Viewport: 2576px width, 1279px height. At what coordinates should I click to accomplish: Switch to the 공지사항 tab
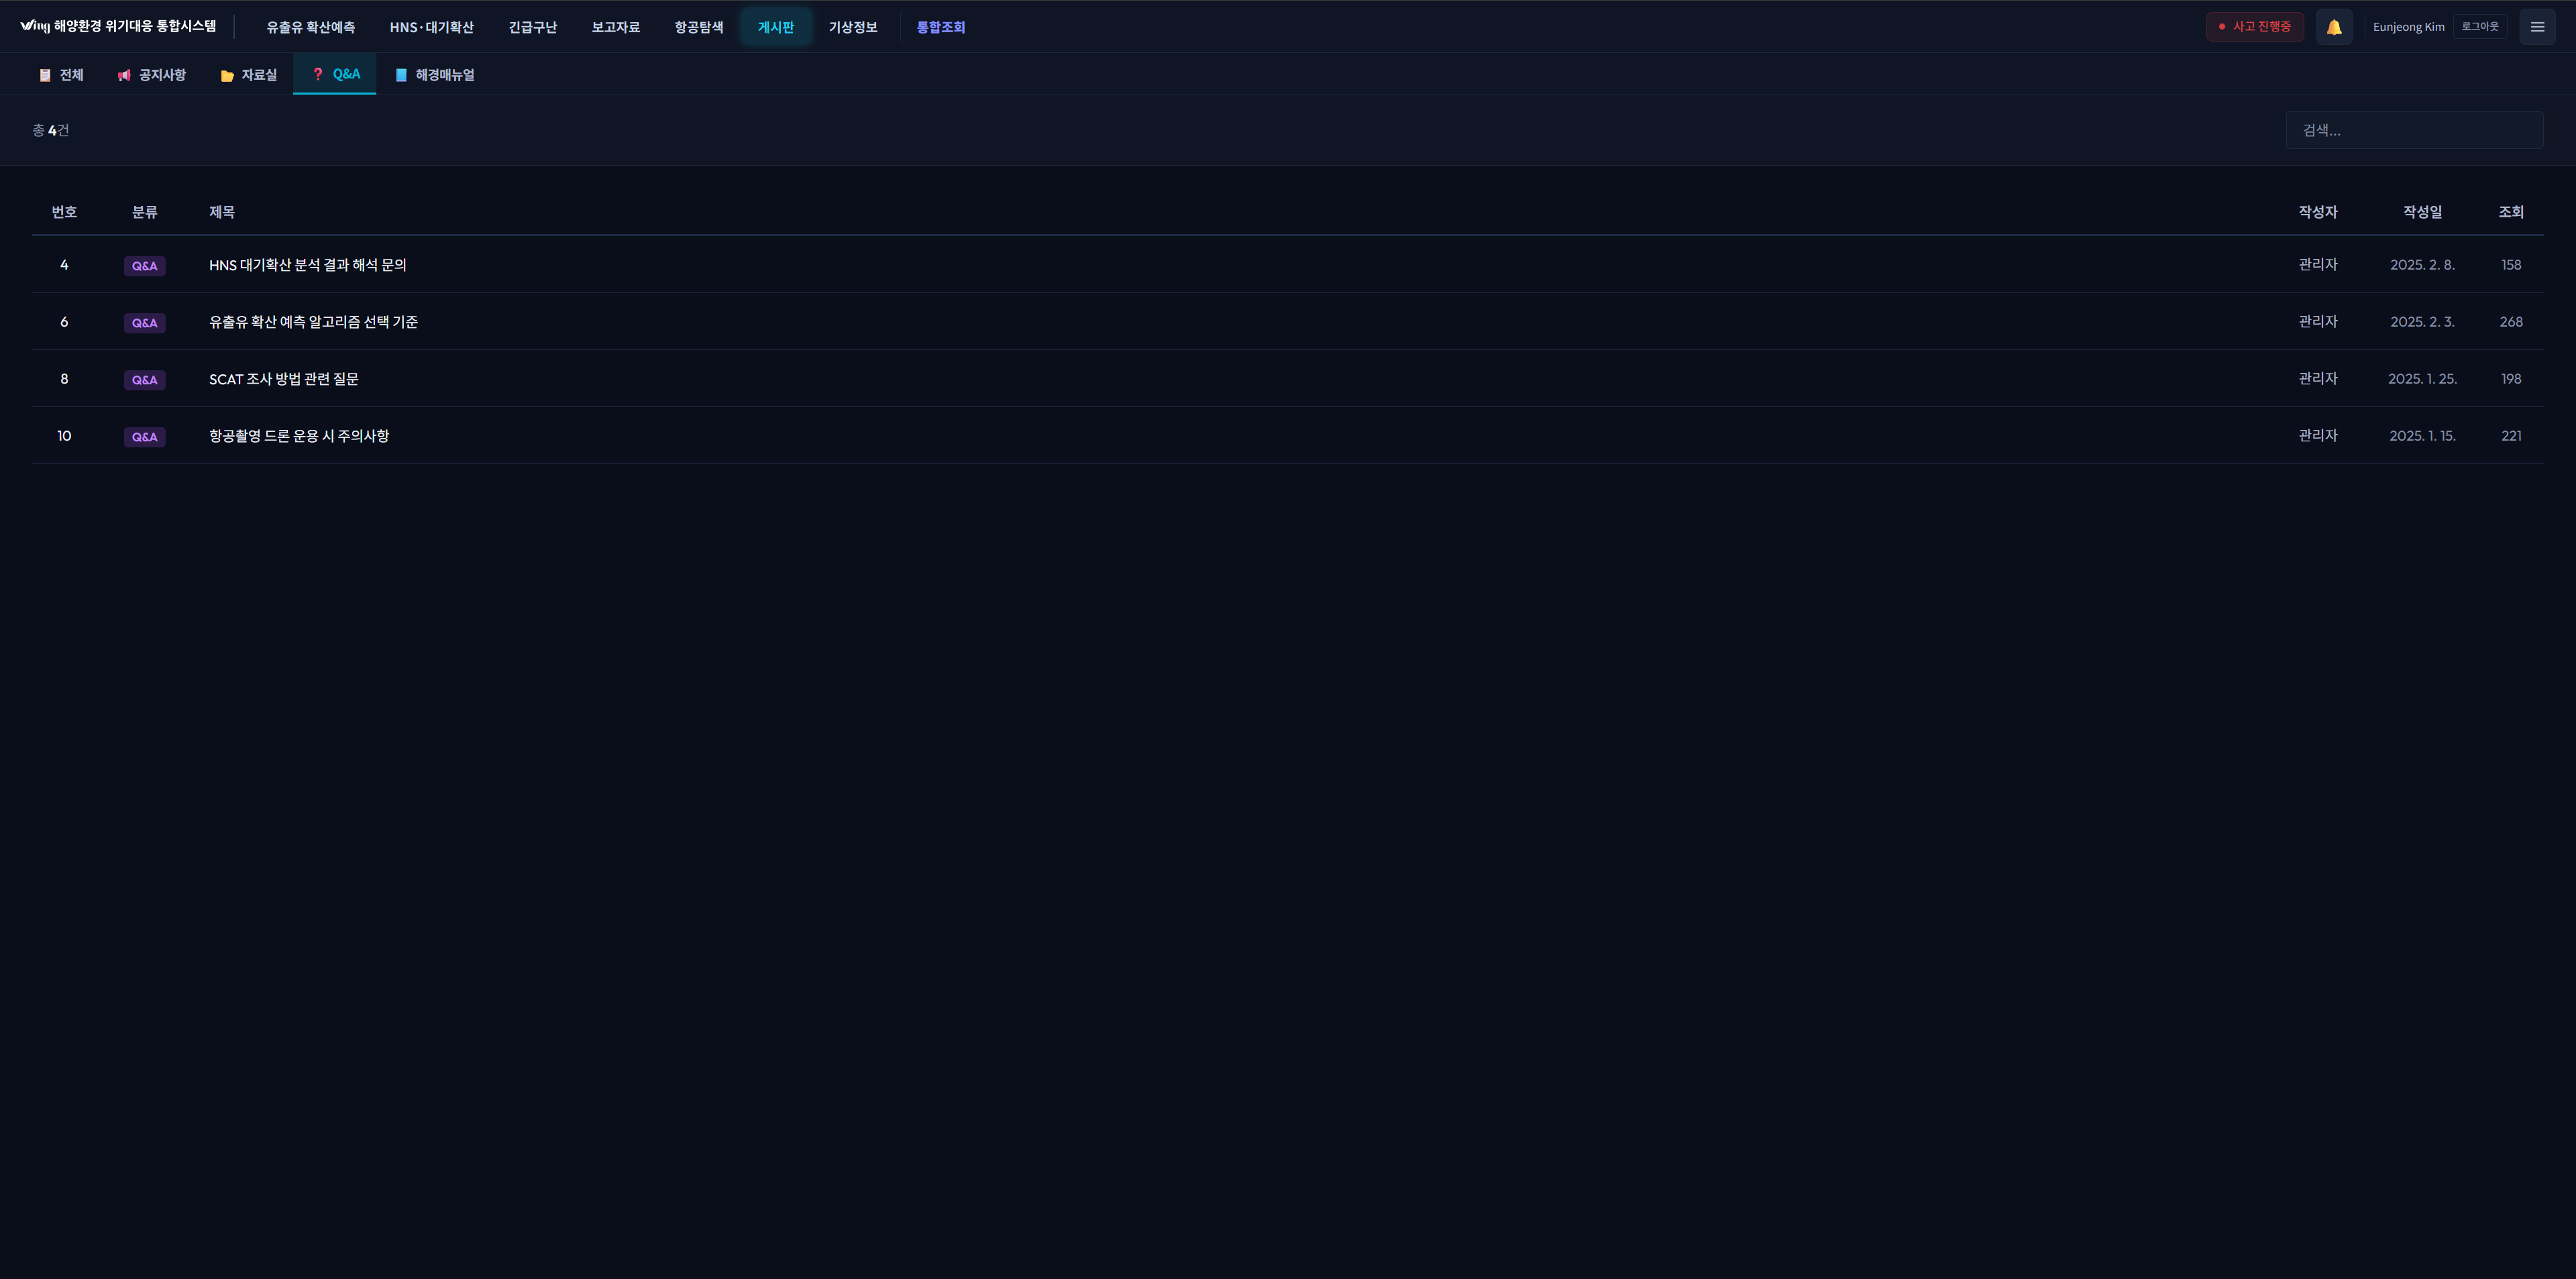[152, 75]
